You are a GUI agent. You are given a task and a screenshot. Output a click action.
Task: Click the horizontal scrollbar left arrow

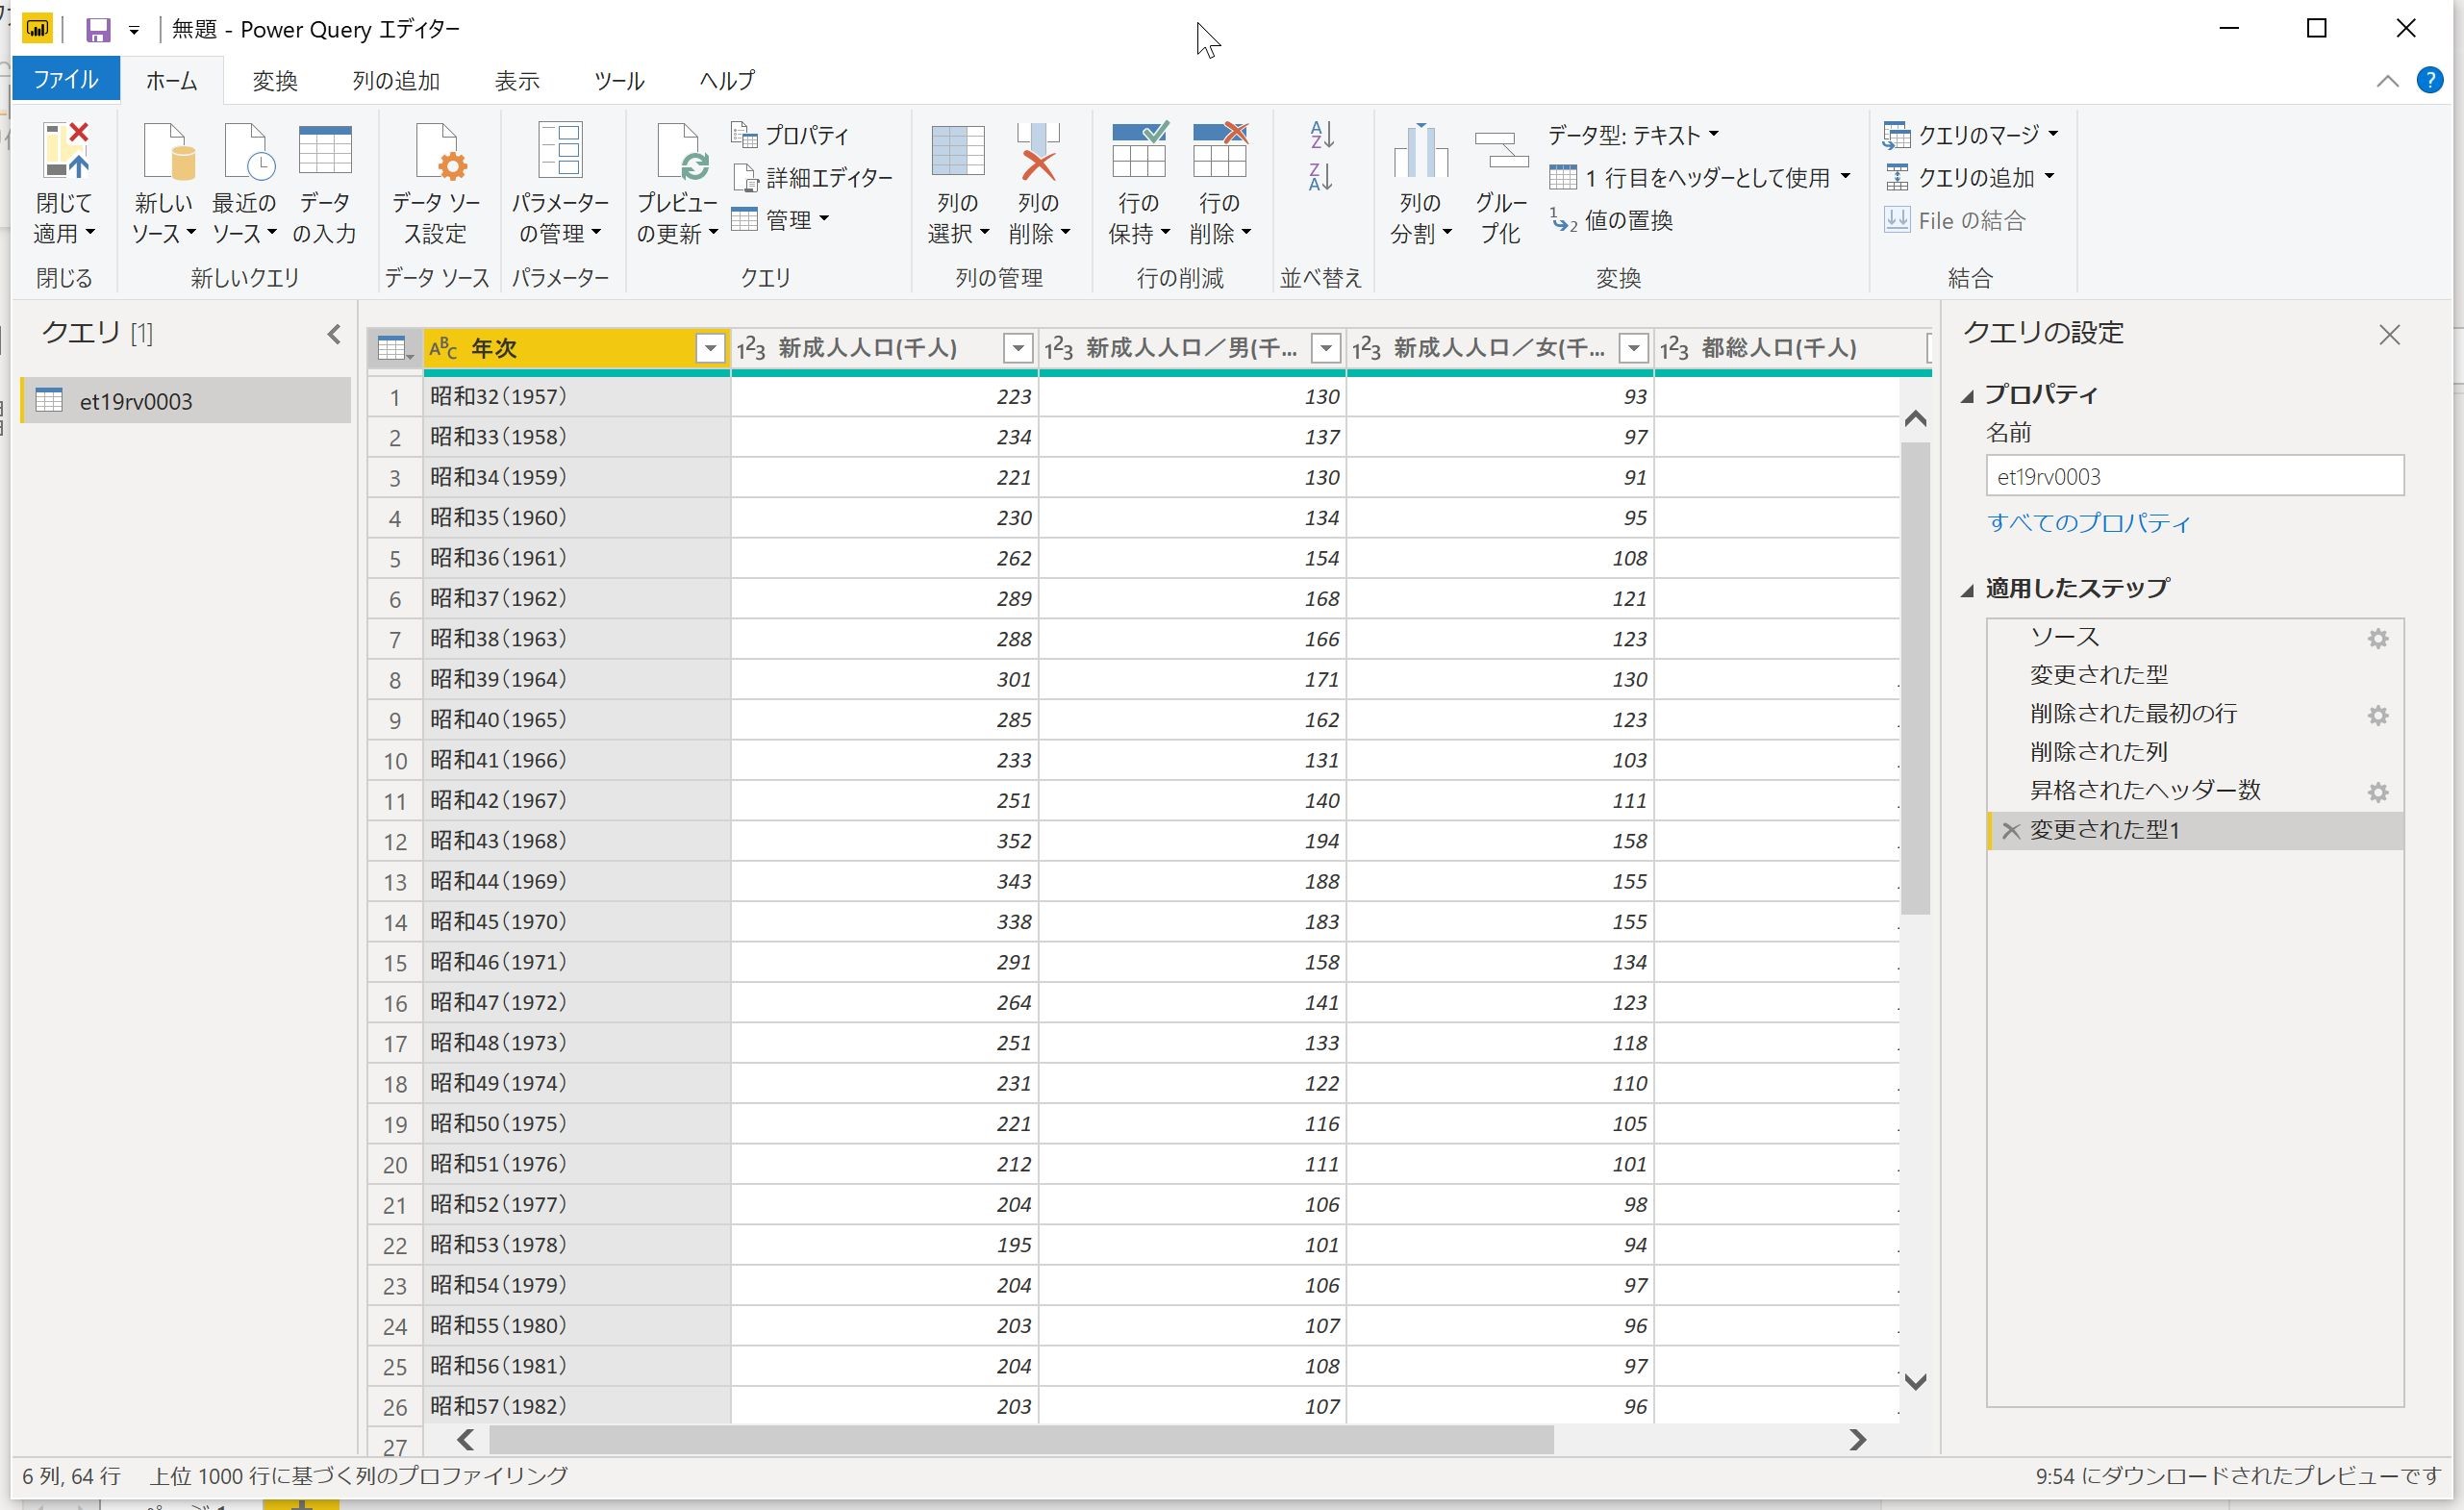pyautogui.click(x=465, y=1441)
